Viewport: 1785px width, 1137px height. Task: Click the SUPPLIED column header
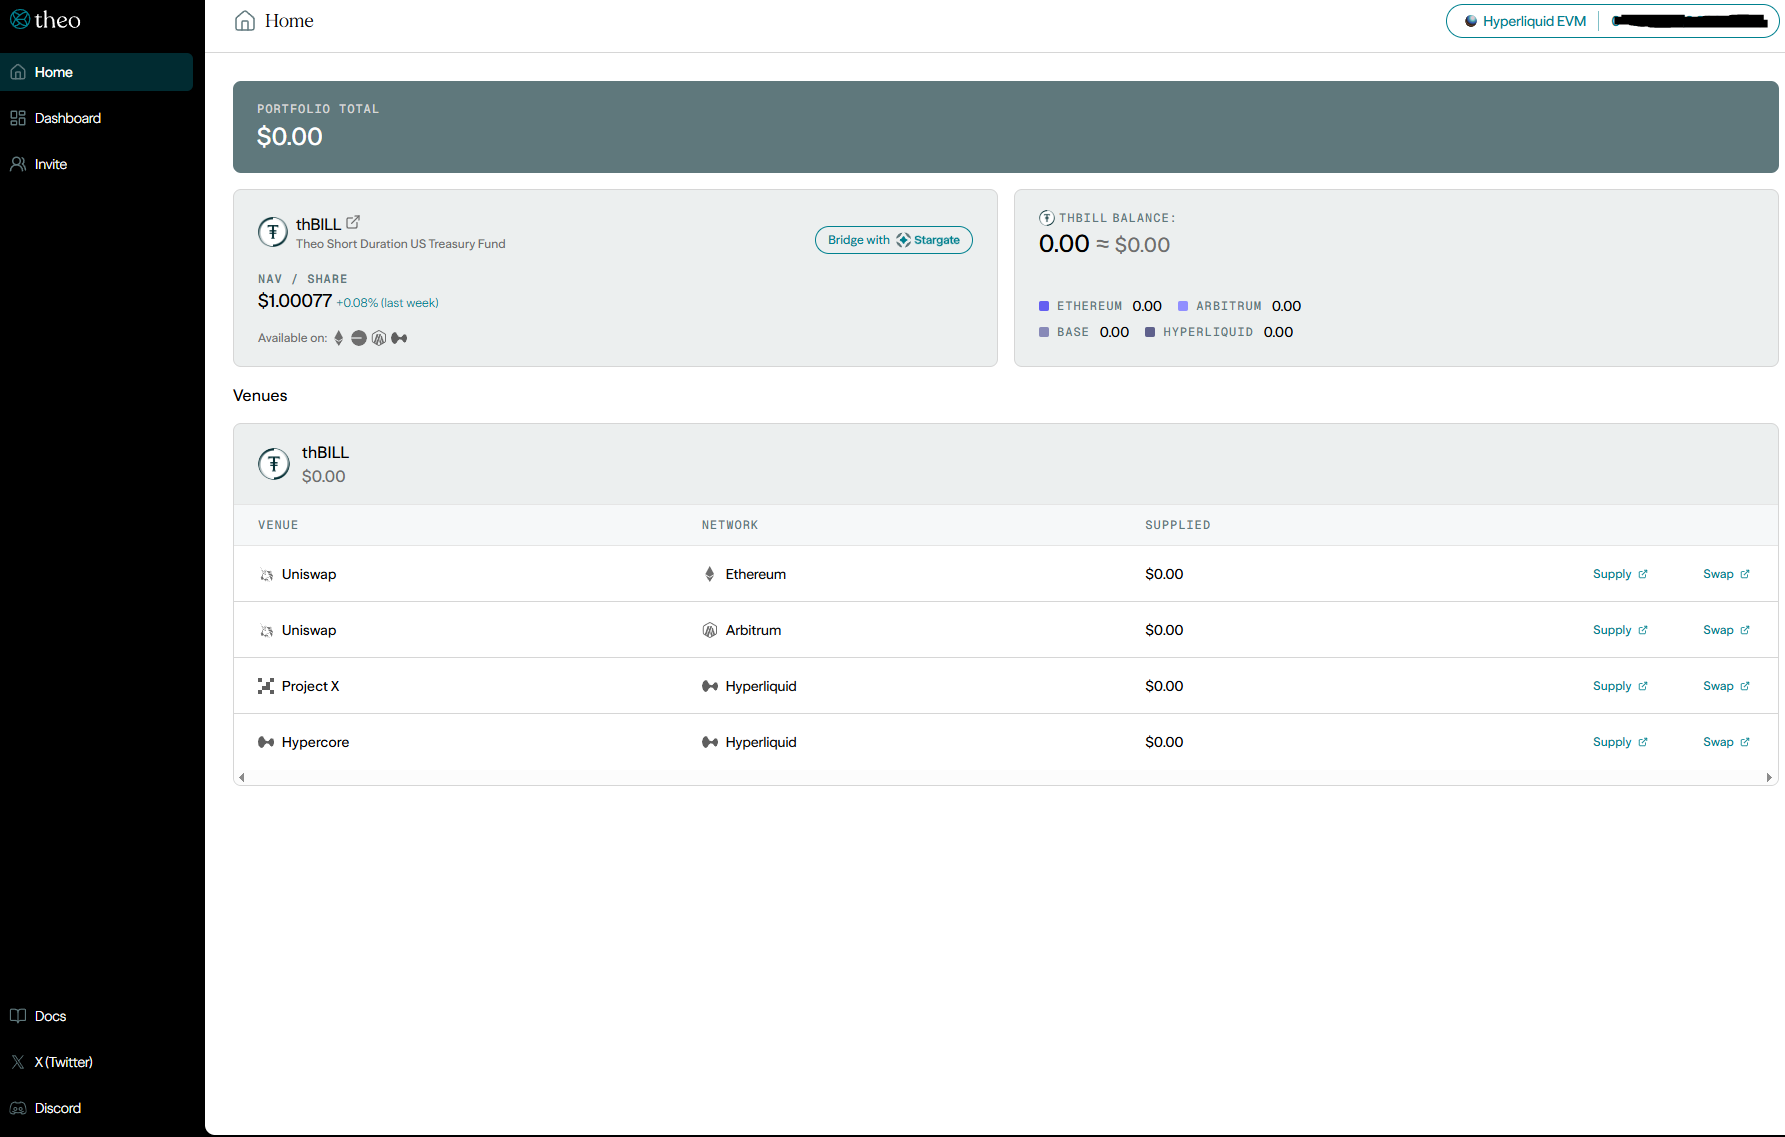(x=1178, y=525)
